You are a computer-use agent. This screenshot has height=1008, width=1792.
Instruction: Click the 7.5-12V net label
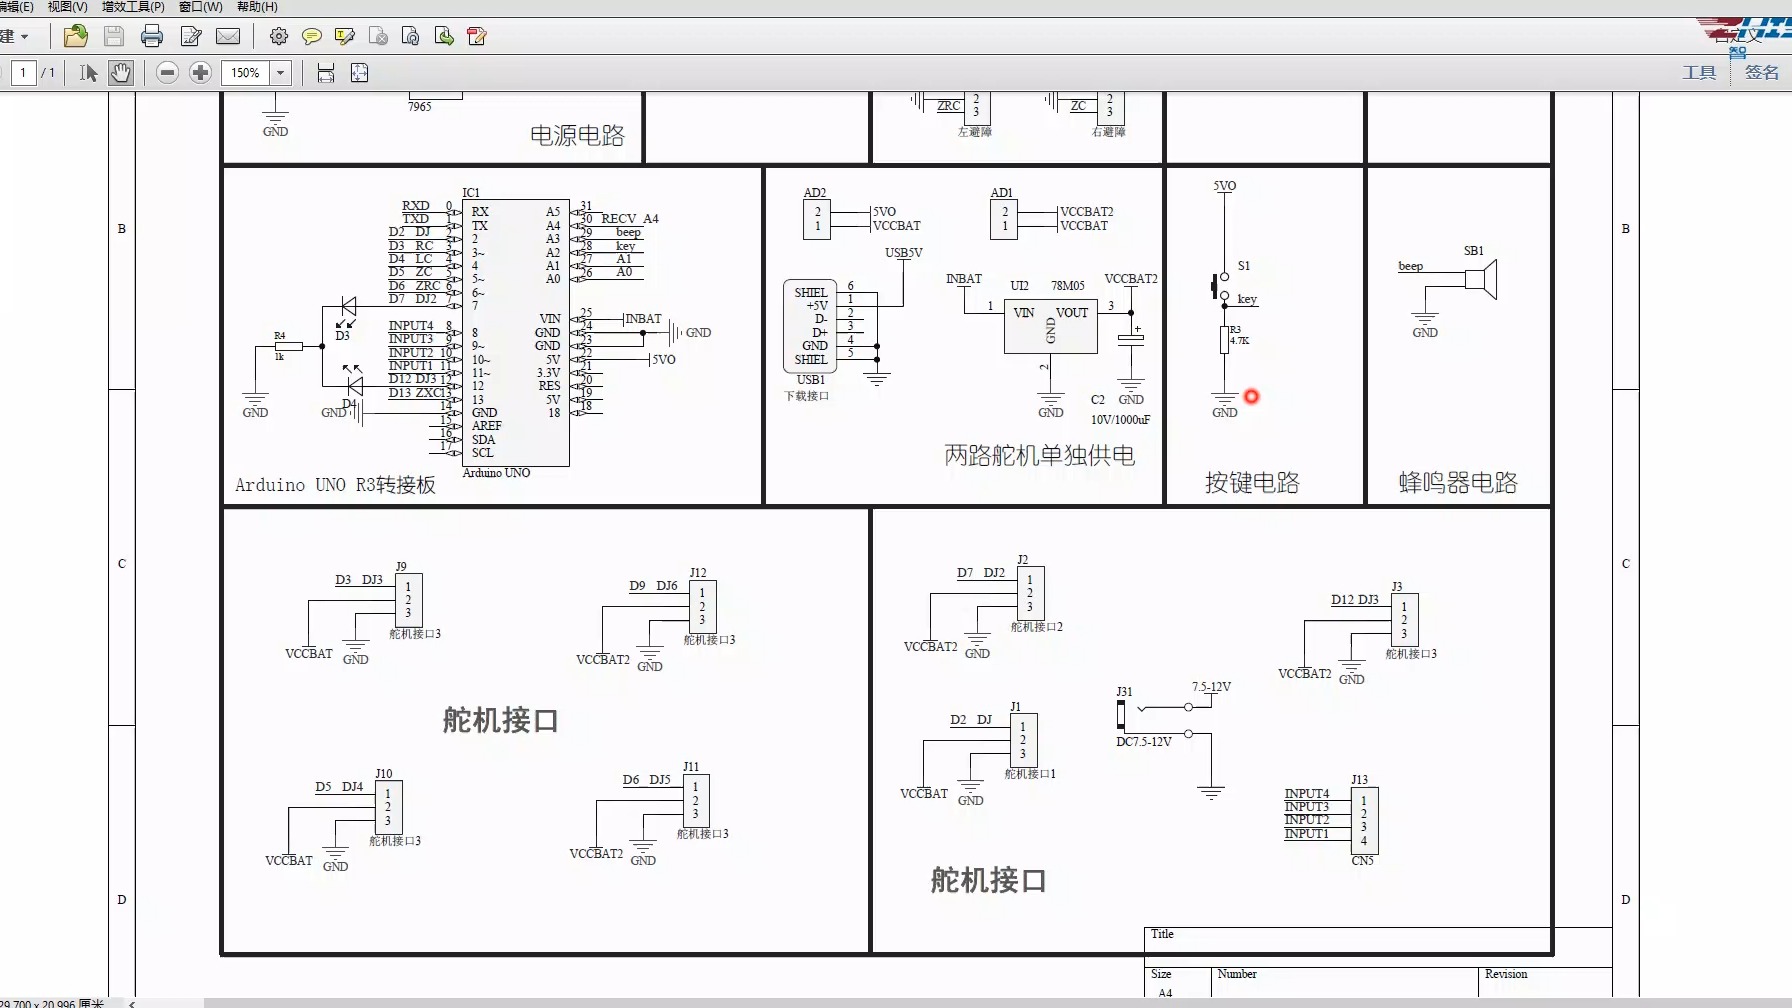pyautogui.click(x=1211, y=687)
